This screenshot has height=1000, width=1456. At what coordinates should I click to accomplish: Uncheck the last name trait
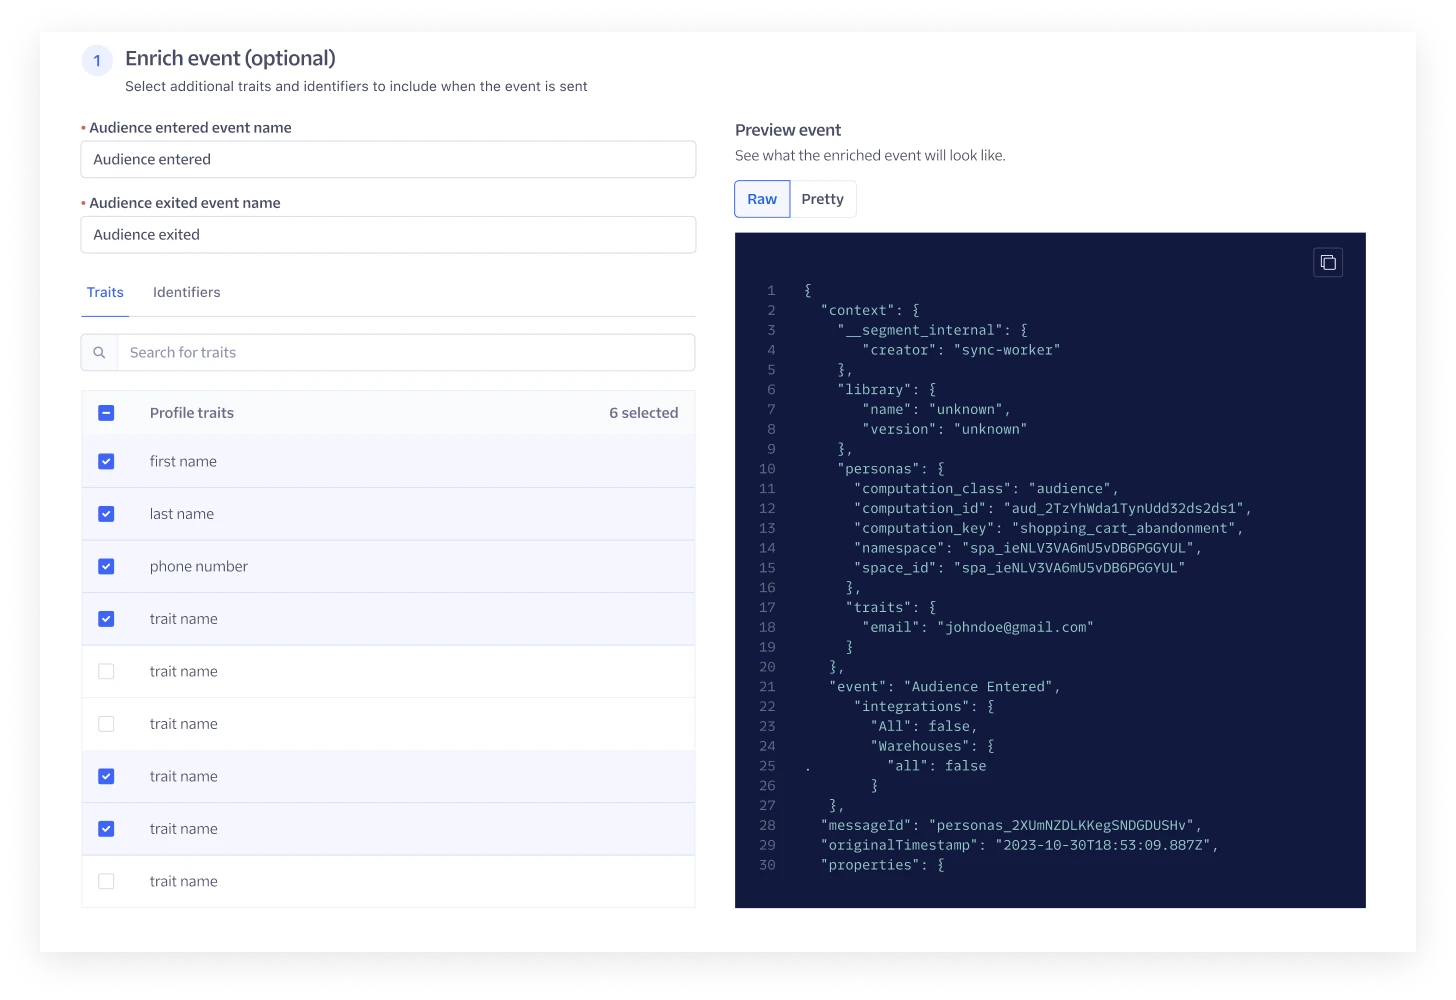[x=106, y=514]
